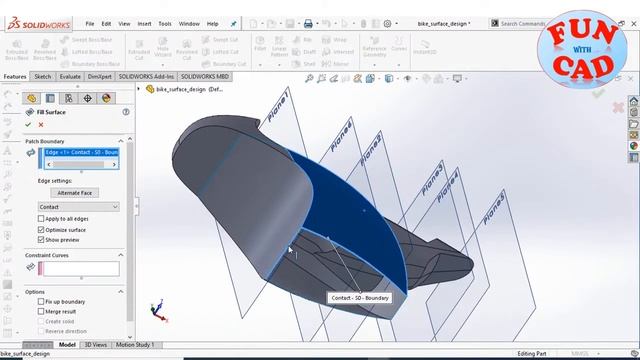
Task: Open the ConfigurationManager tab icon
Action: point(69,98)
